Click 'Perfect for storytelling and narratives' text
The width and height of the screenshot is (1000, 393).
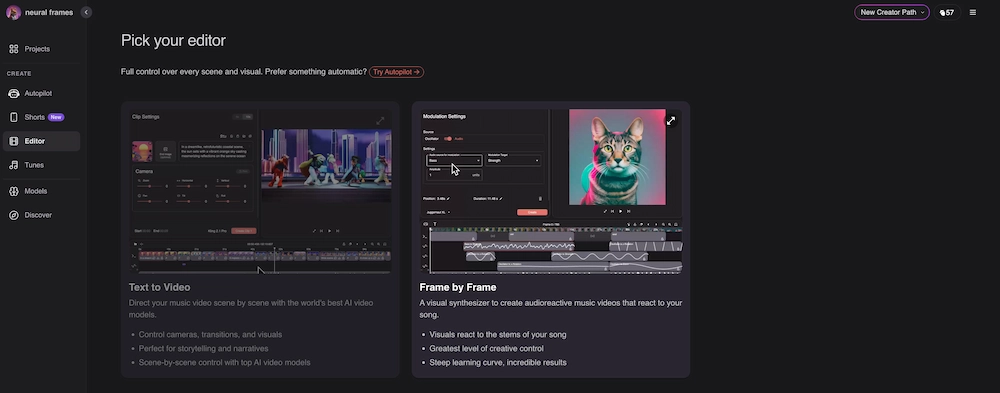point(203,348)
